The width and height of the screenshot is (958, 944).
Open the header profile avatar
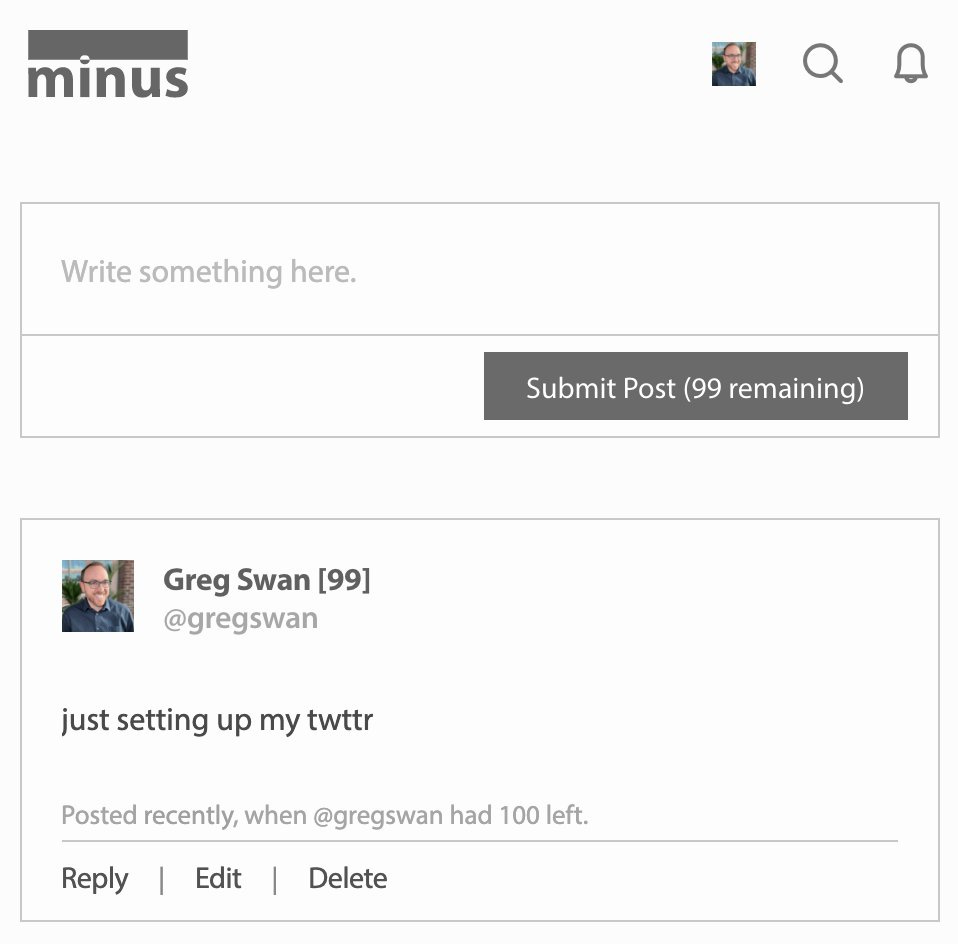(x=734, y=64)
